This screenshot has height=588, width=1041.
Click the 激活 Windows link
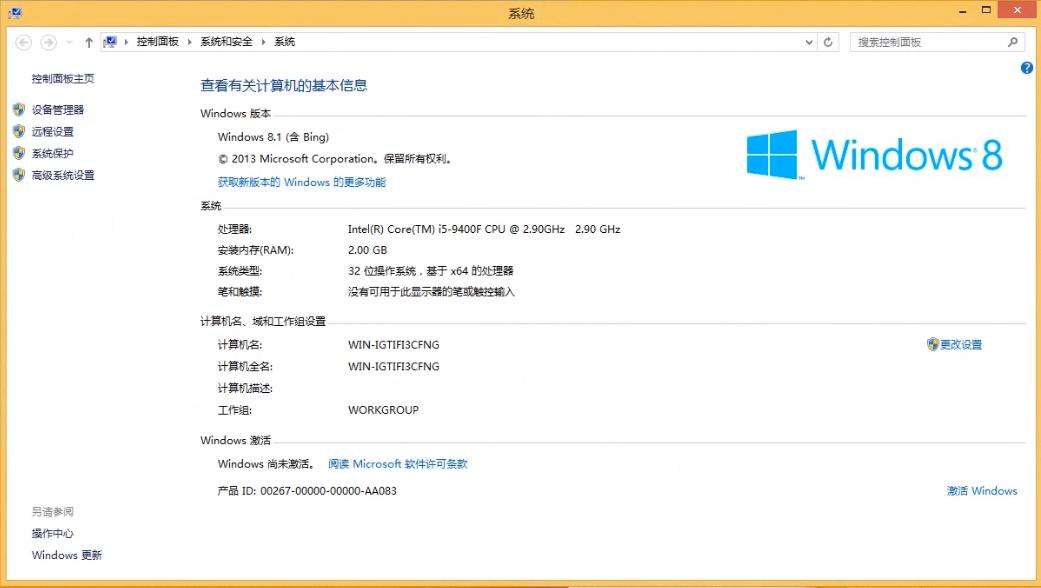982,490
